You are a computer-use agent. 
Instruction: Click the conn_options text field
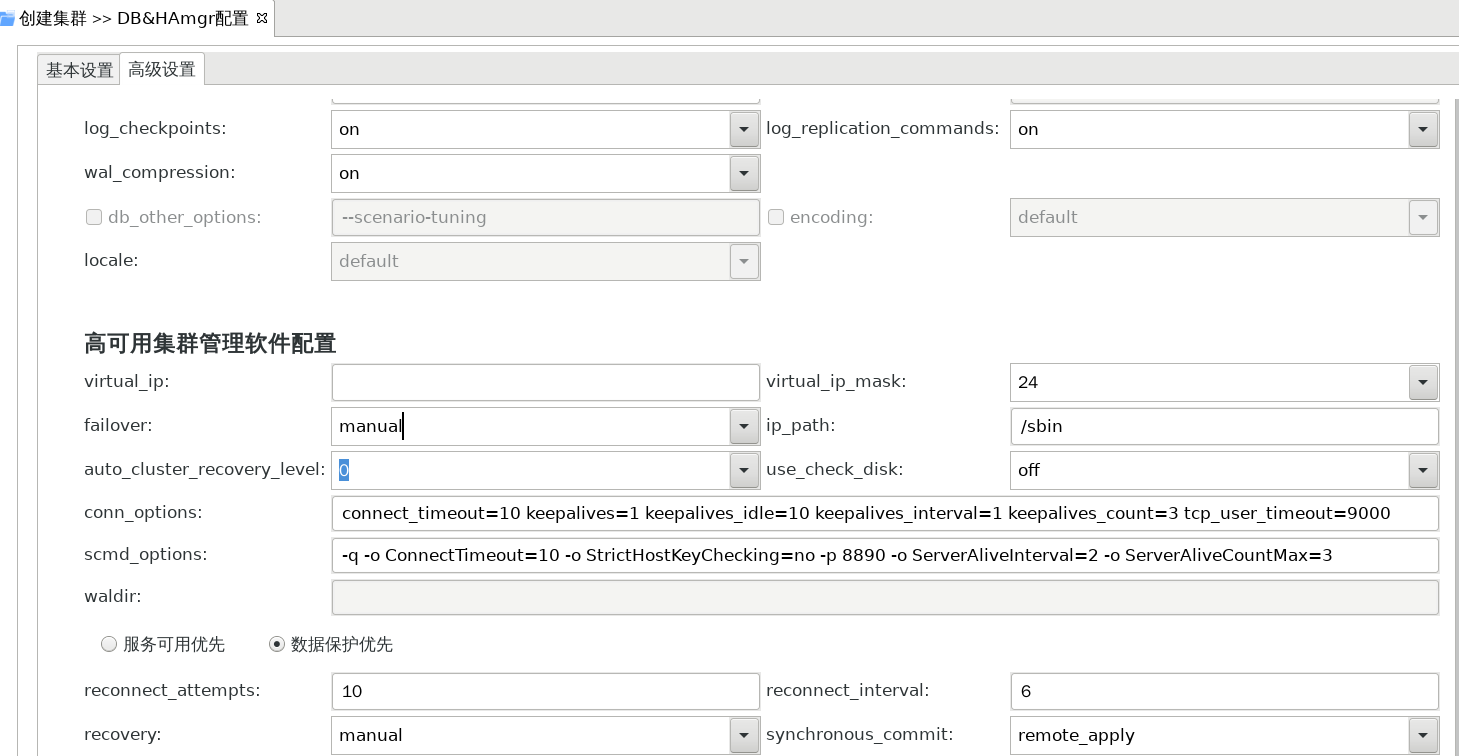(x=884, y=513)
